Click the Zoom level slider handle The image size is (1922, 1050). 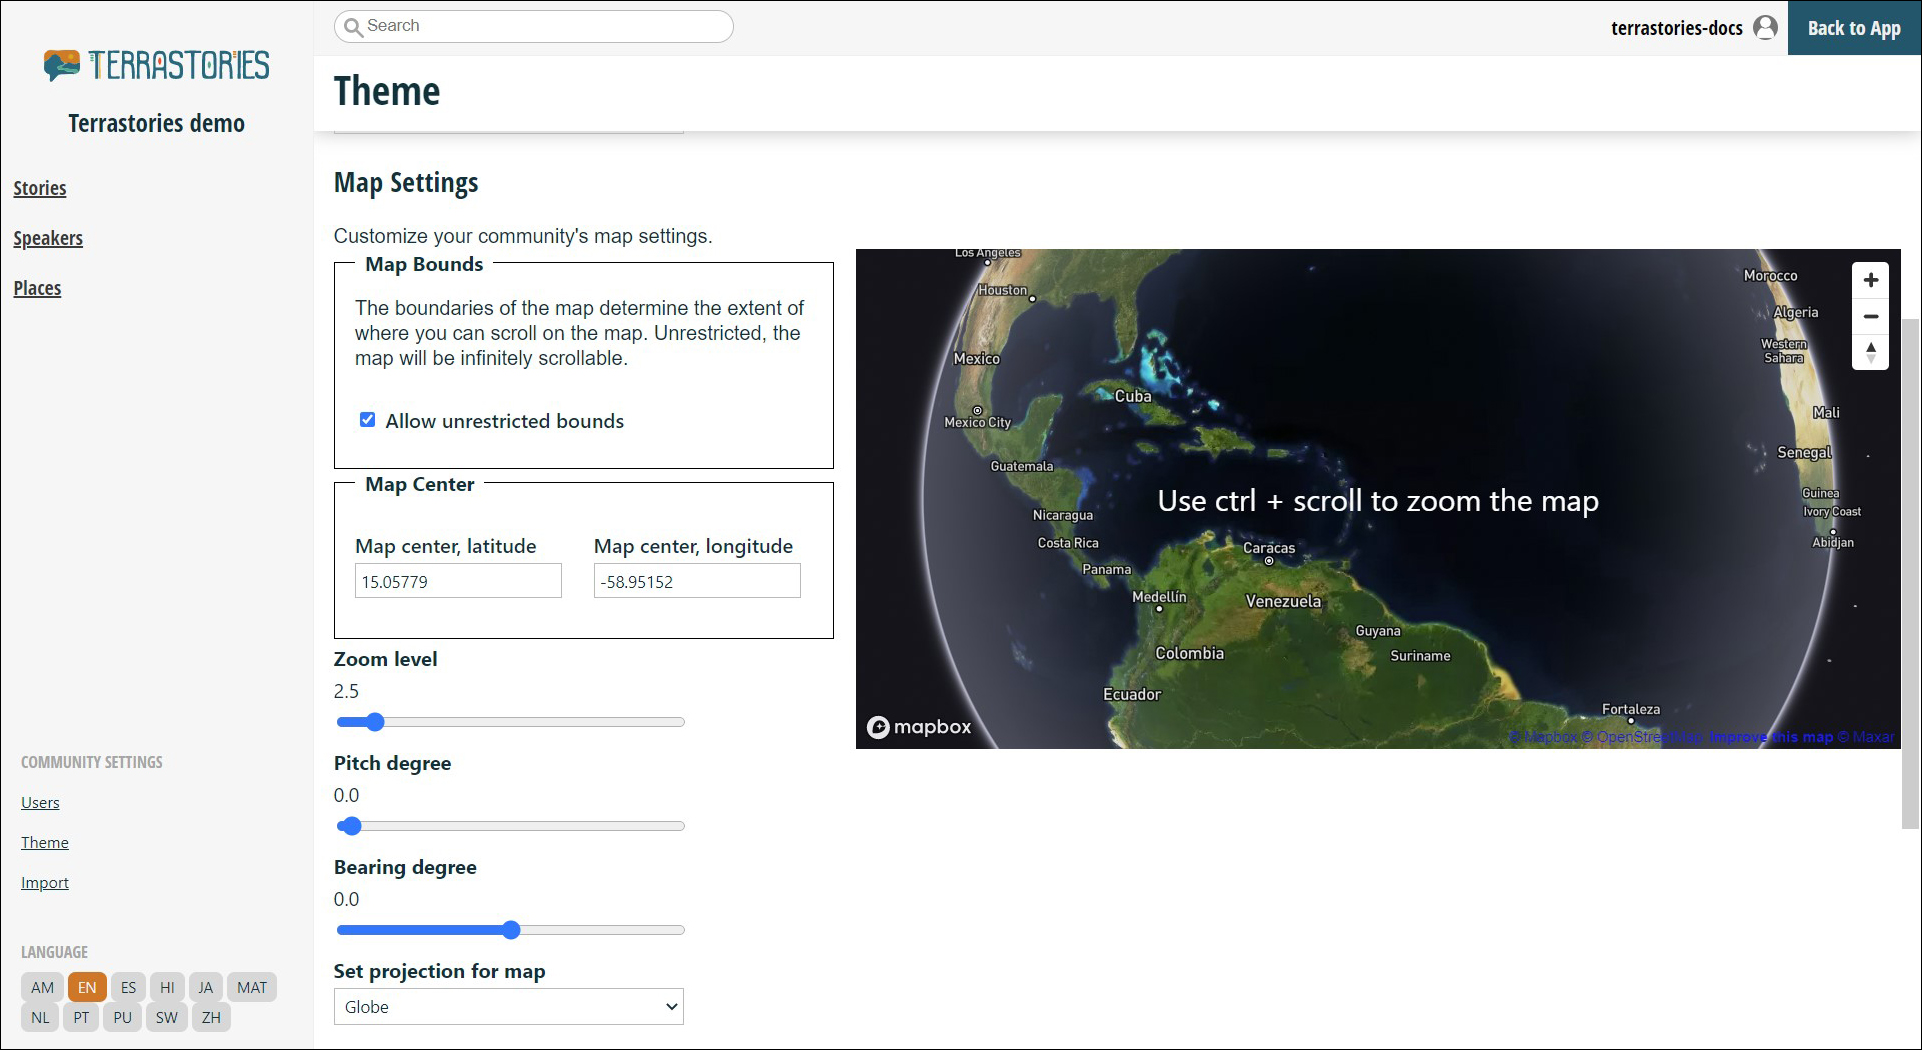point(375,722)
